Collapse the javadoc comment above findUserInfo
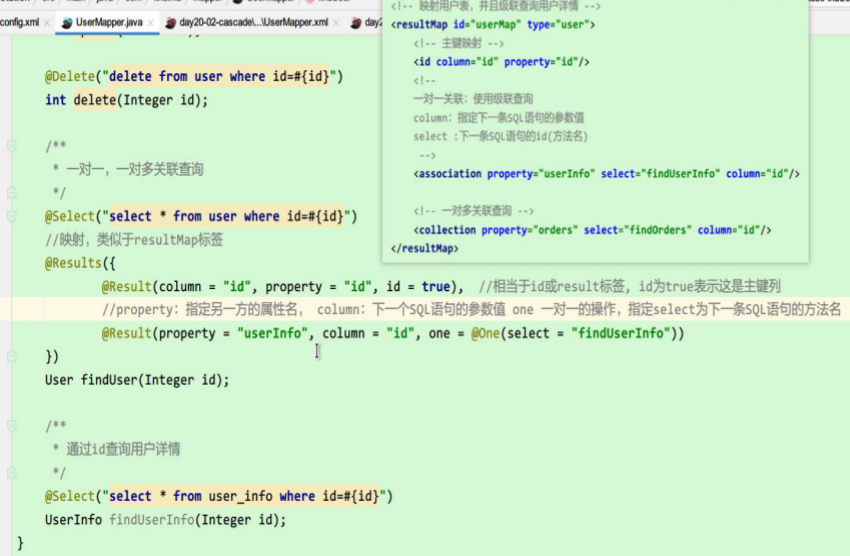Viewport: 850px width, 556px height. tap(12, 426)
